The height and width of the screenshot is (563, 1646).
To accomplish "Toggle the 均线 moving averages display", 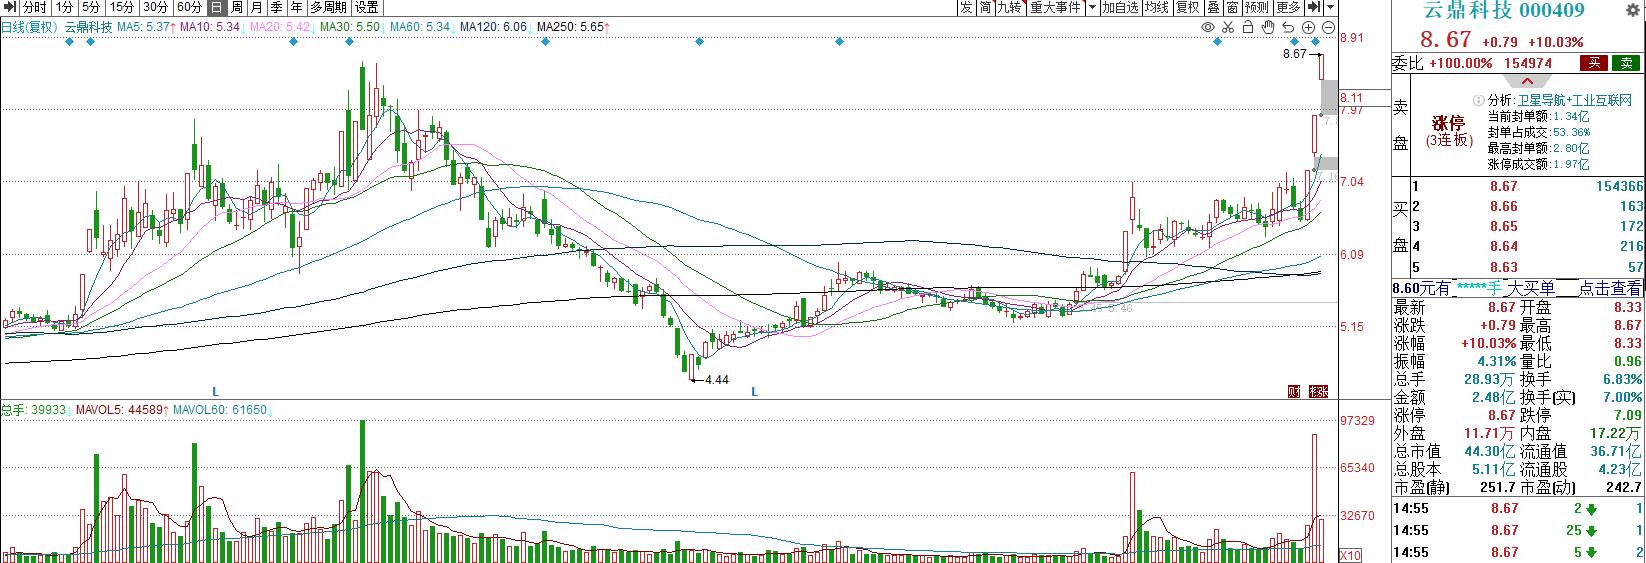I will pos(1157,7).
